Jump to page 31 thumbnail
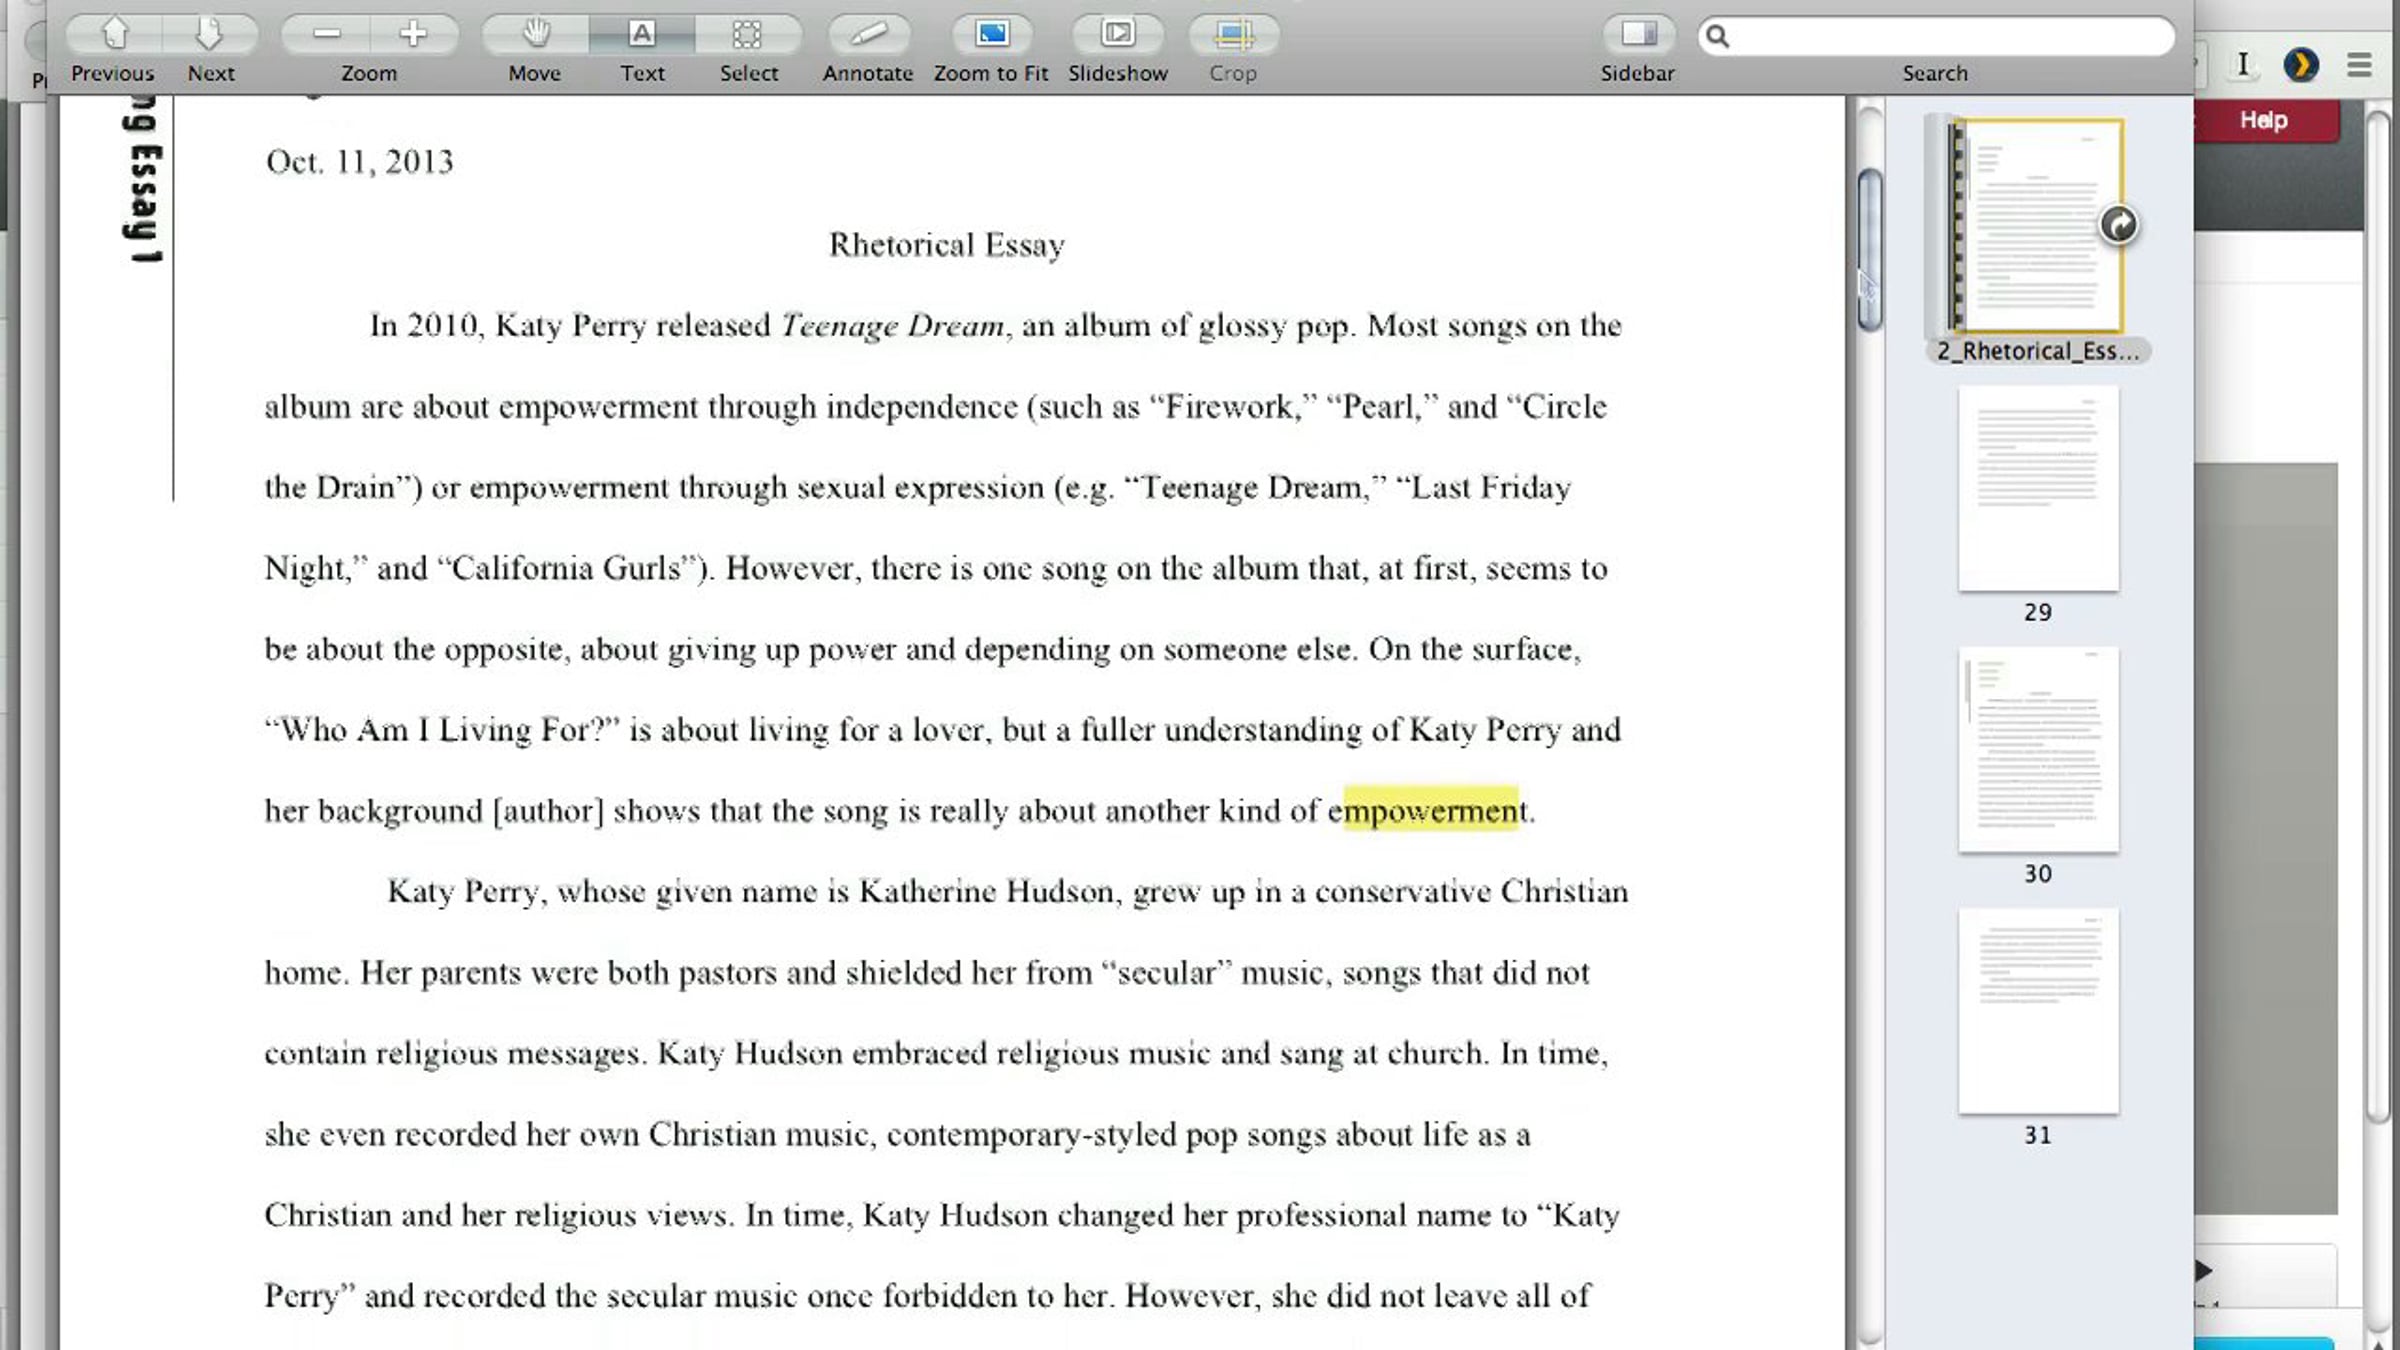The width and height of the screenshot is (2400, 1350). coord(2038,1011)
